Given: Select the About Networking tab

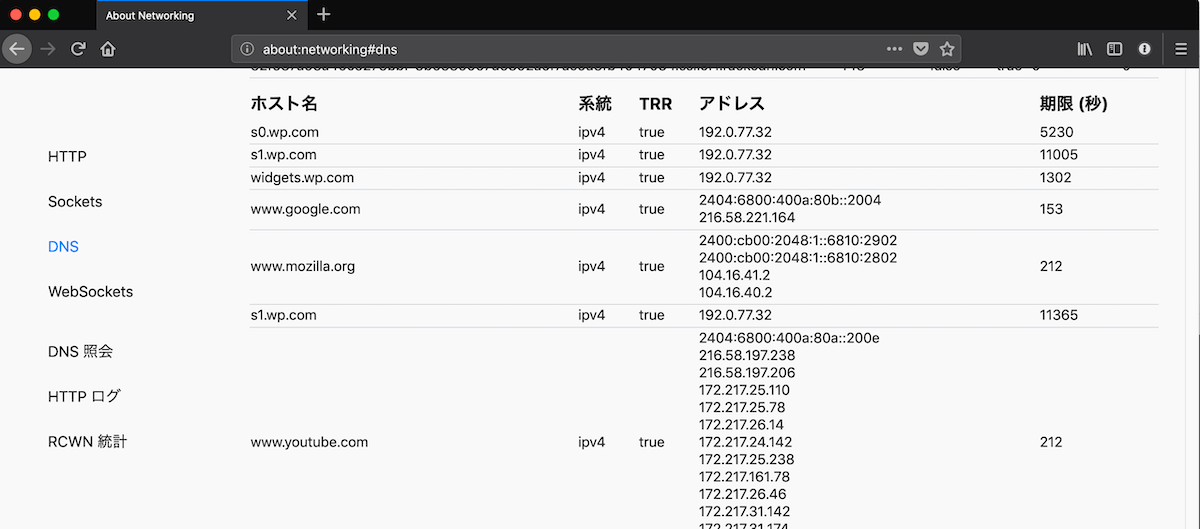Looking at the screenshot, I should pos(202,15).
